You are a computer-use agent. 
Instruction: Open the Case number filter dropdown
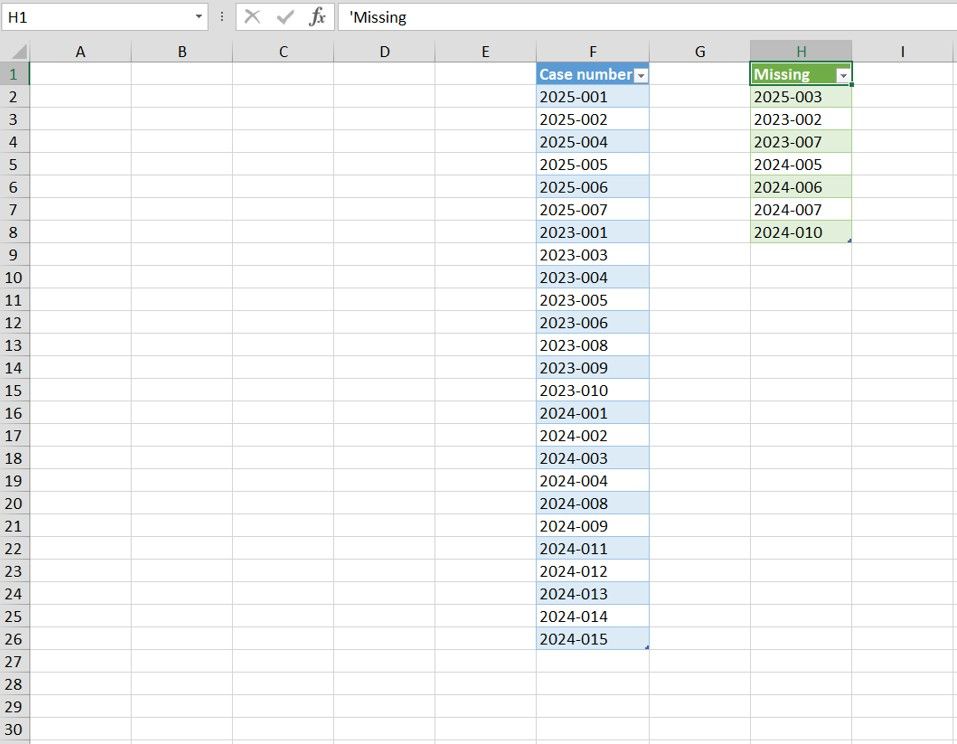641,76
